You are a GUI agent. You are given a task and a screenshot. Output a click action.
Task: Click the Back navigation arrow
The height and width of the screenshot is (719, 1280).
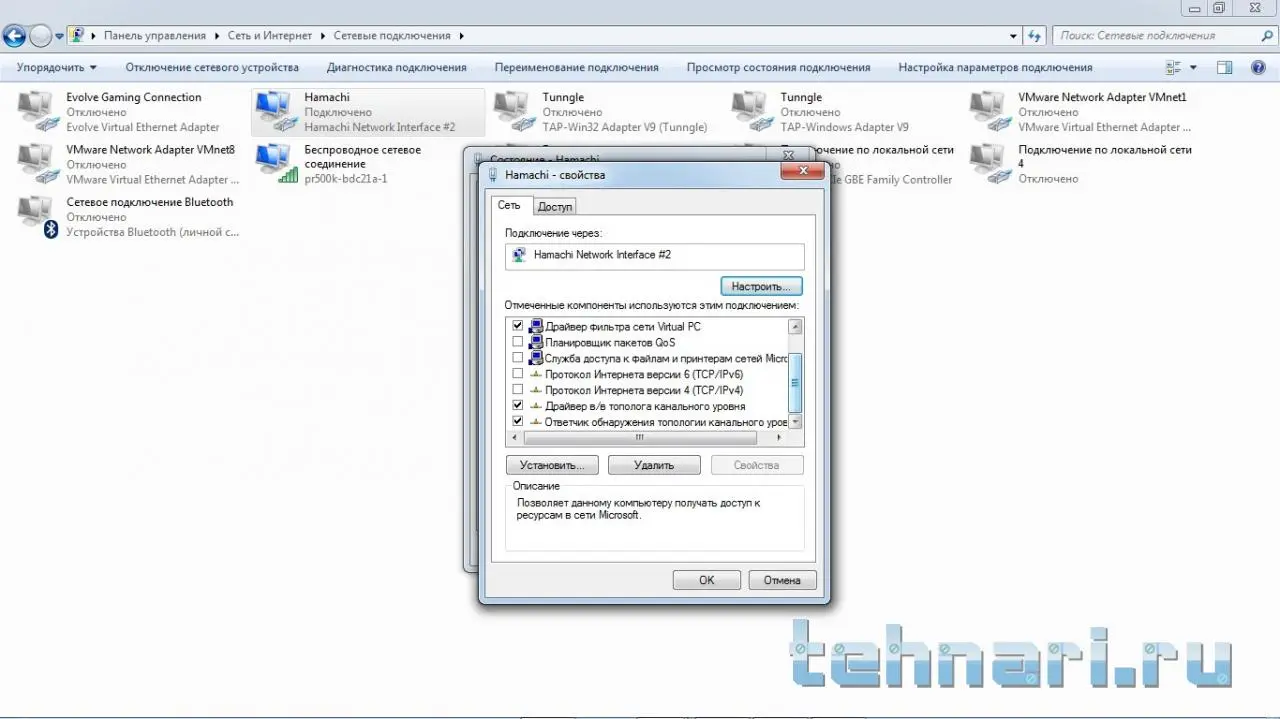[14, 36]
